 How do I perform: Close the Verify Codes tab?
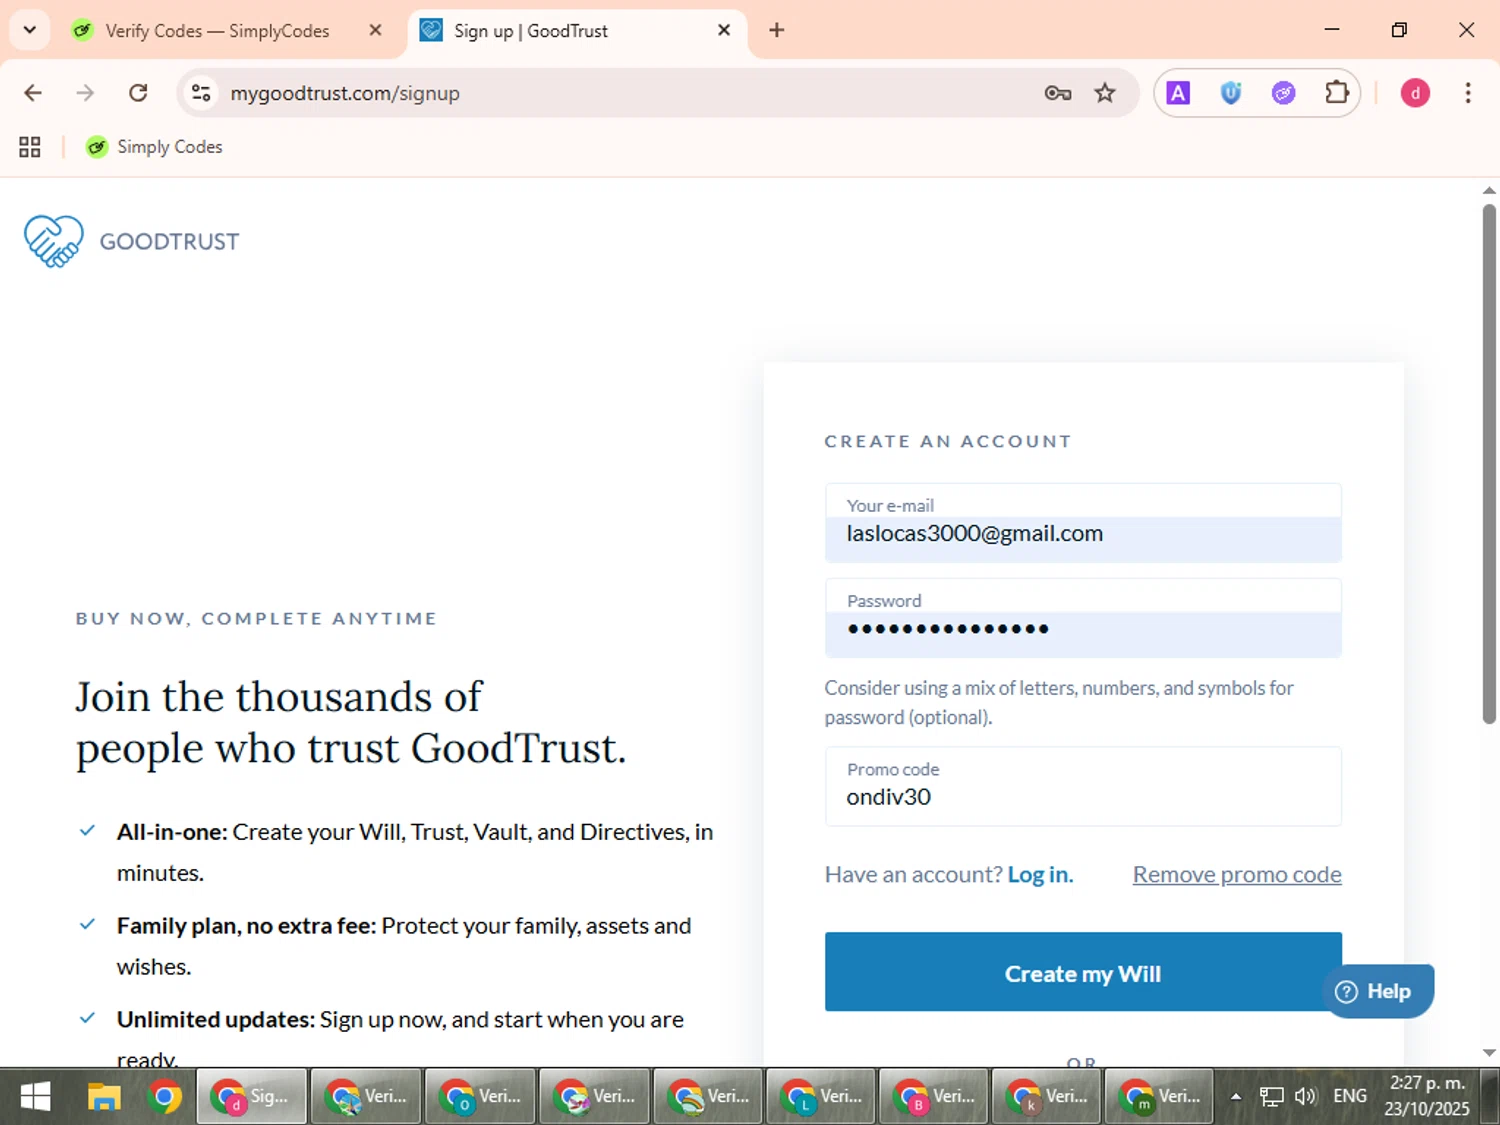(x=375, y=30)
